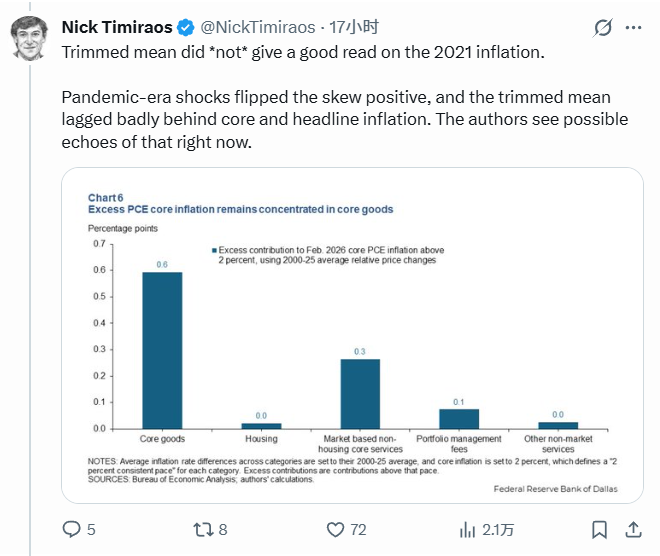
Task: Click the reply speech bubble icon
Action: click(72, 529)
